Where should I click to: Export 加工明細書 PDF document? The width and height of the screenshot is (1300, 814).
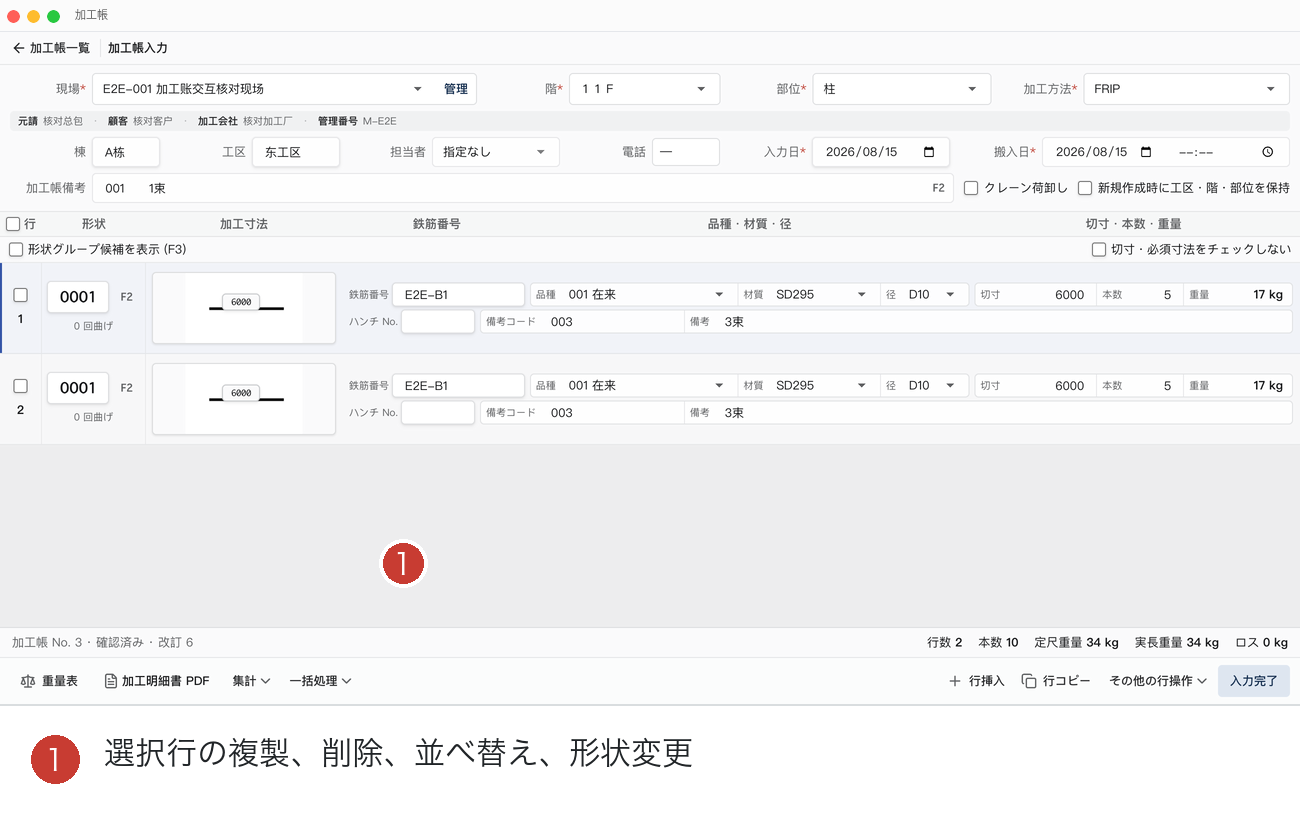tap(157, 681)
